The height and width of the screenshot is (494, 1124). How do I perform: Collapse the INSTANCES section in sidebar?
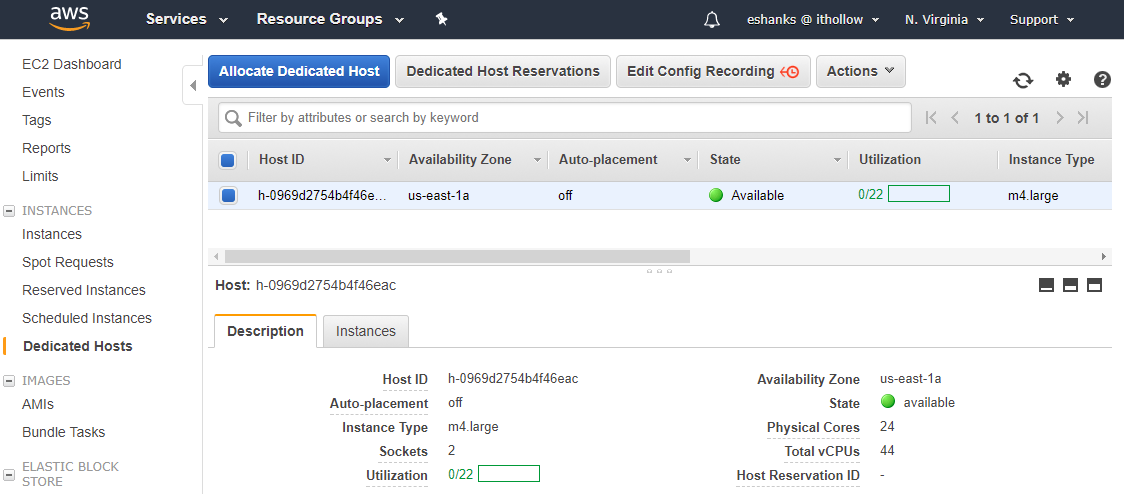[x=10, y=211]
